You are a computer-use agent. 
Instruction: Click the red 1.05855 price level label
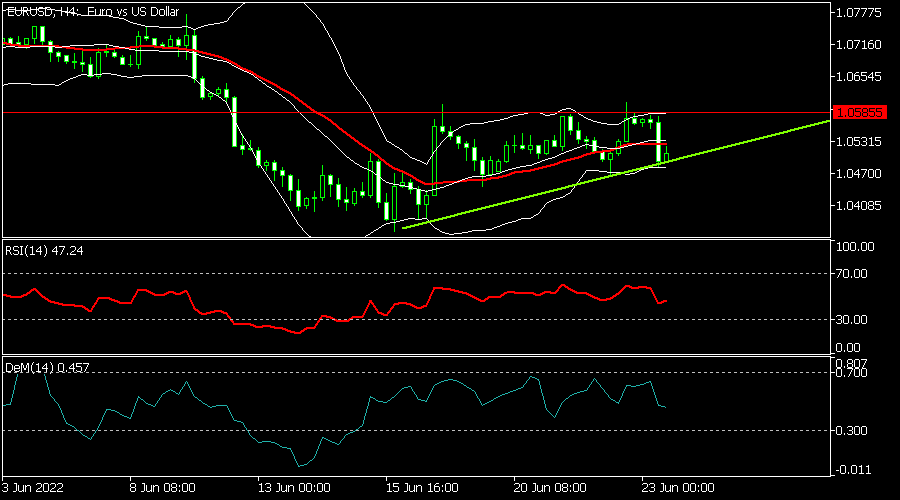(x=859, y=113)
